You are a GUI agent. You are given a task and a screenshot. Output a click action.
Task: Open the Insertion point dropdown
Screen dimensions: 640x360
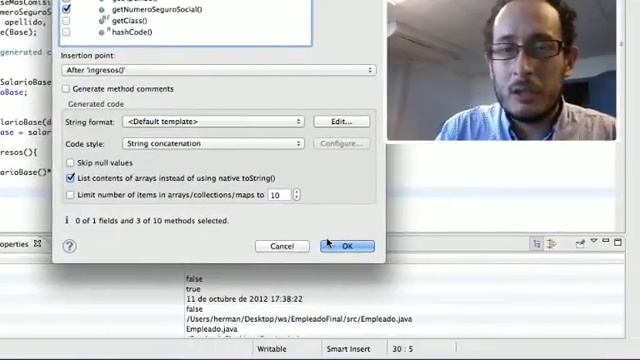point(219,70)
